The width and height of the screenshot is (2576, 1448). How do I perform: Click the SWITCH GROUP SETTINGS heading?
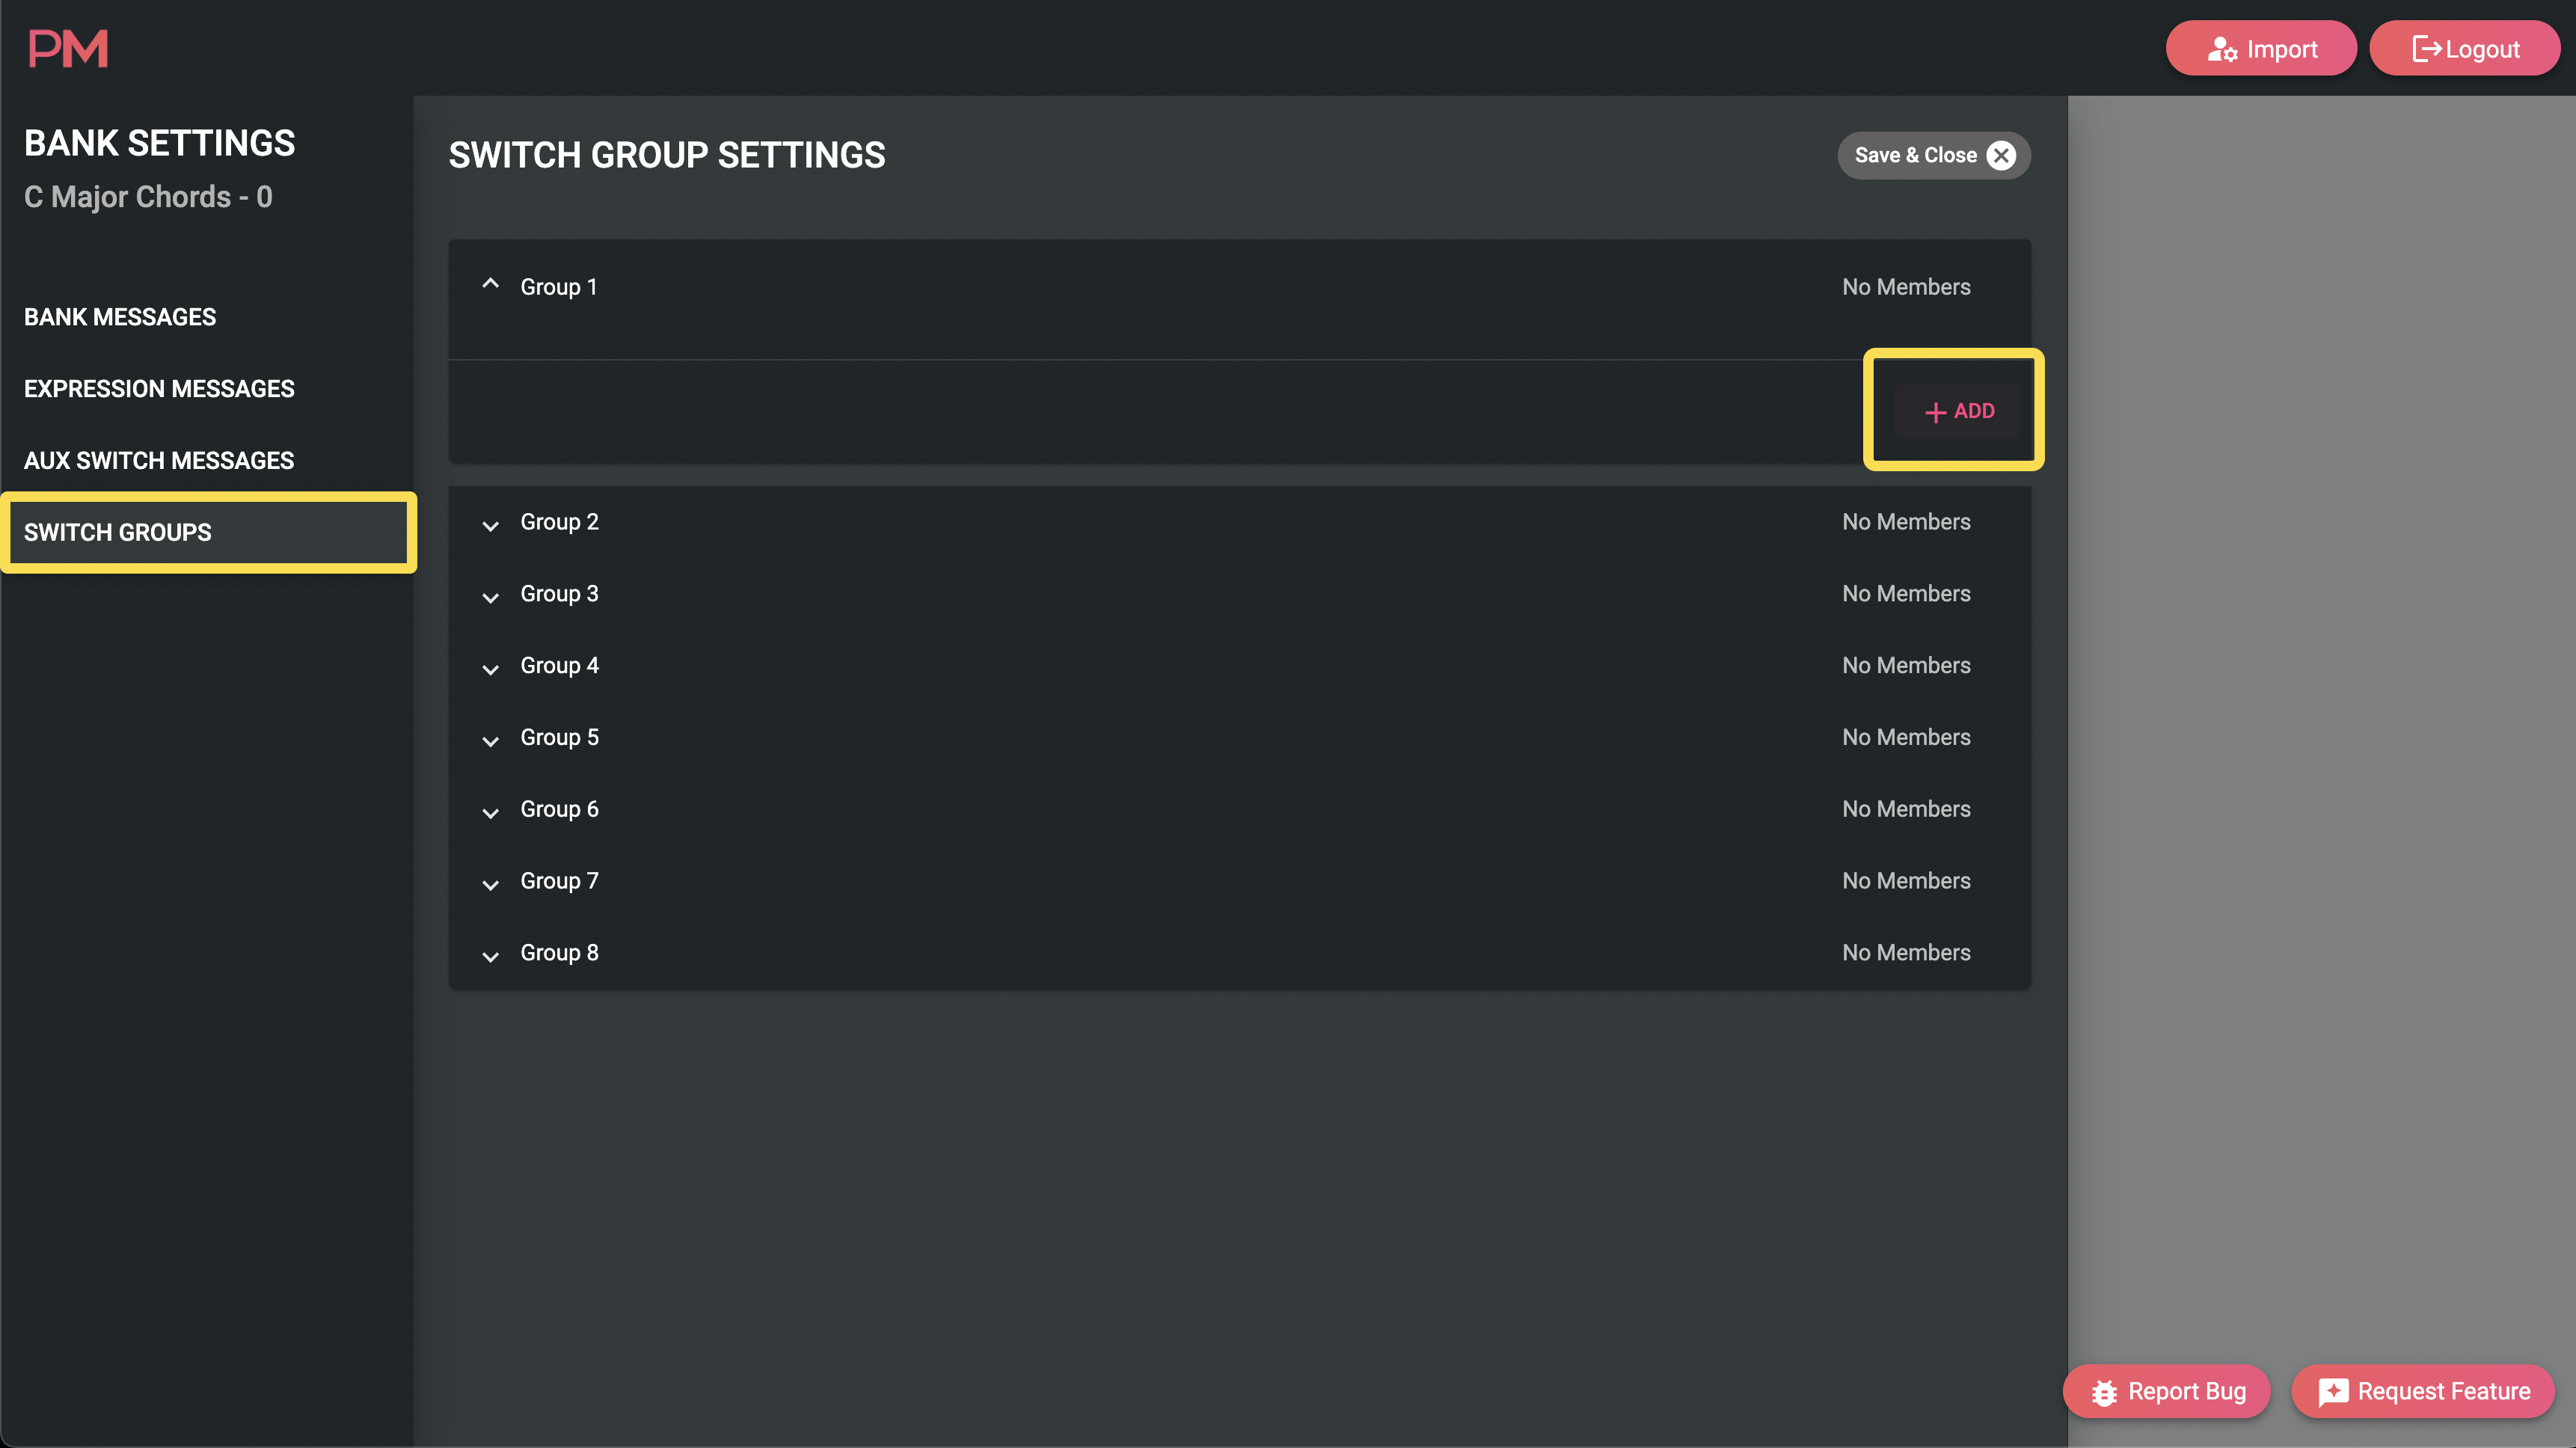(x=666, y=155)
